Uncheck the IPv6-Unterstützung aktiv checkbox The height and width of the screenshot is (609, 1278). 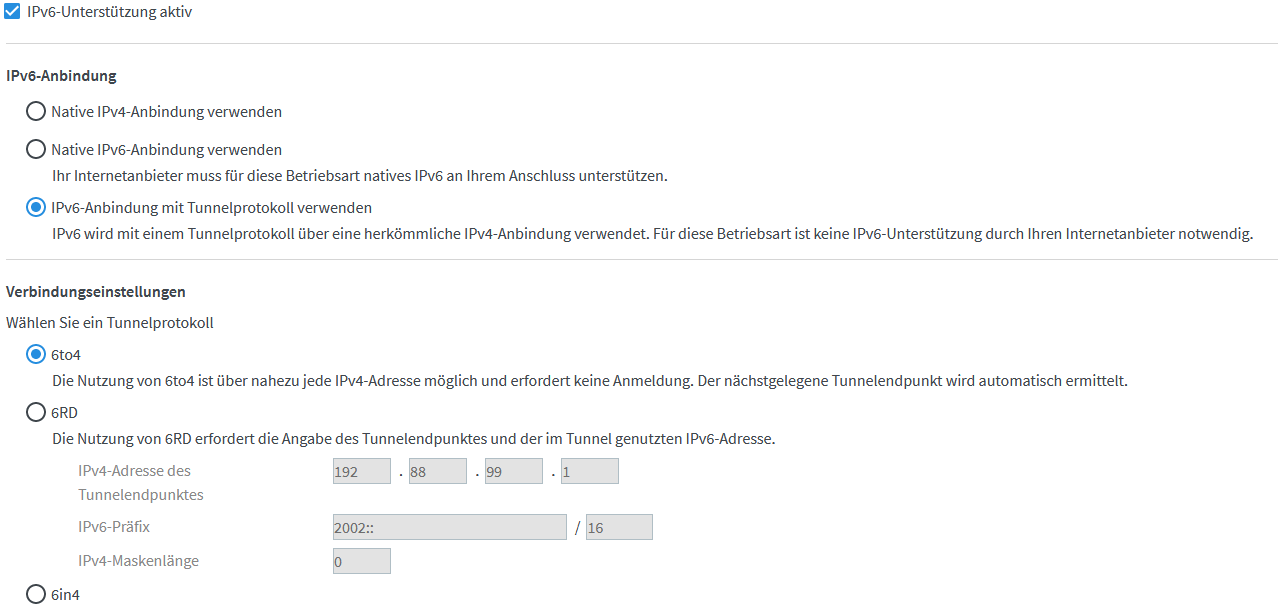pos(13,12)
